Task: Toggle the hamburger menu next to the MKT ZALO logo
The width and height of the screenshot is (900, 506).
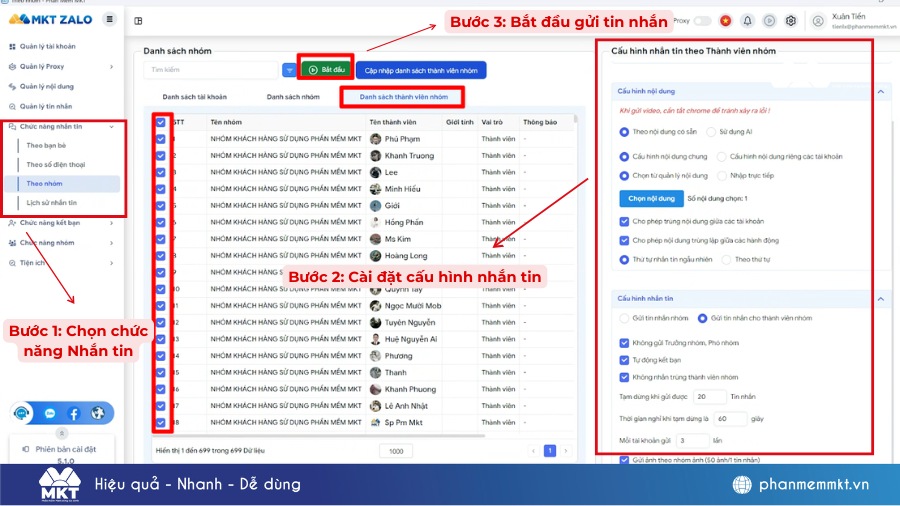Action: [109, 19]
